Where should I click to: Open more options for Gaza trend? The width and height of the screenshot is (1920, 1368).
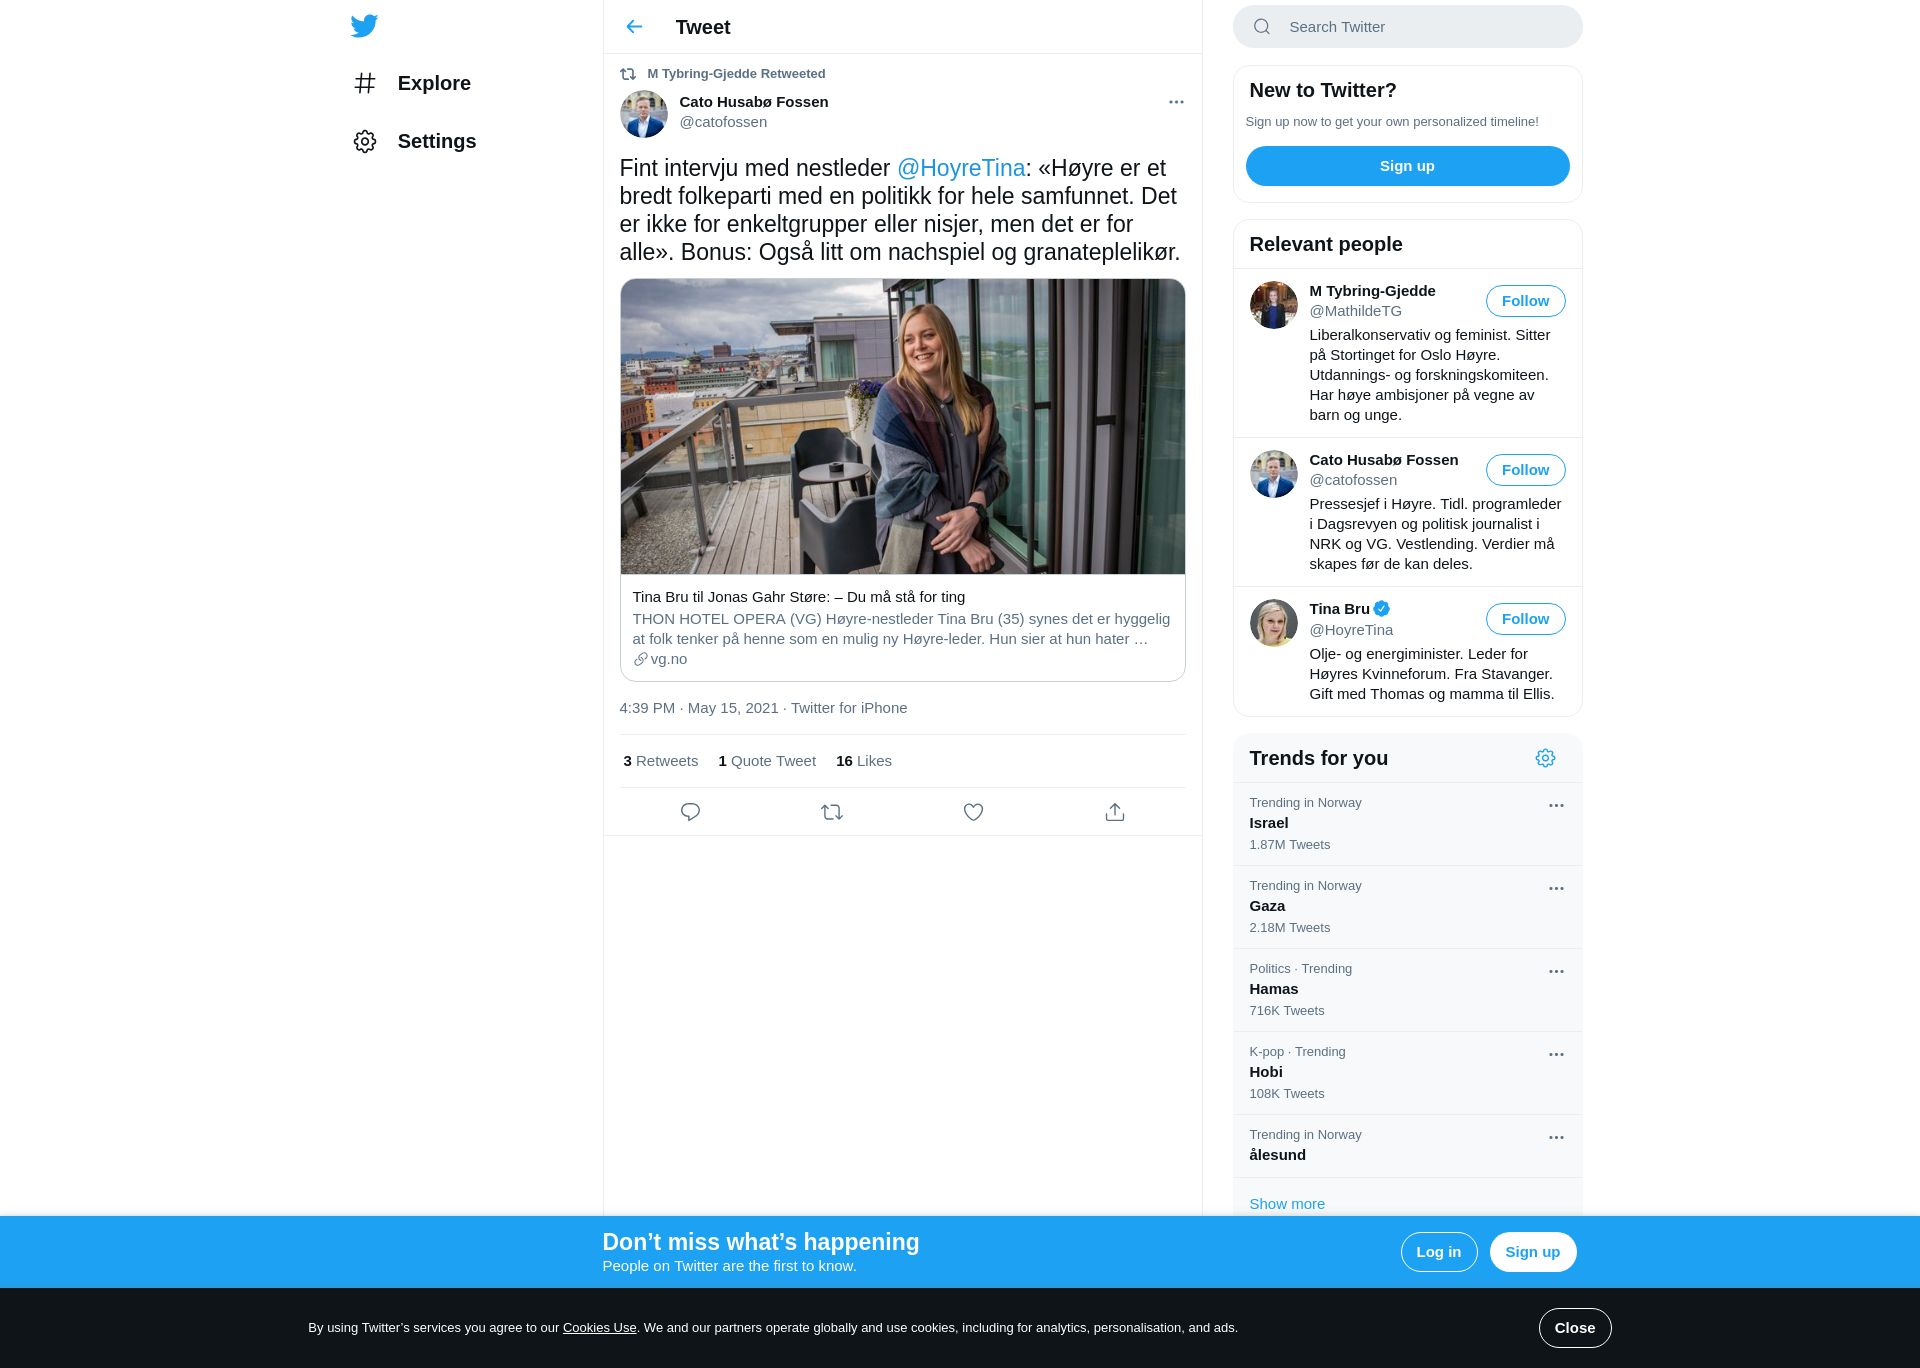pyautogui.click(x=1556, y=888)
